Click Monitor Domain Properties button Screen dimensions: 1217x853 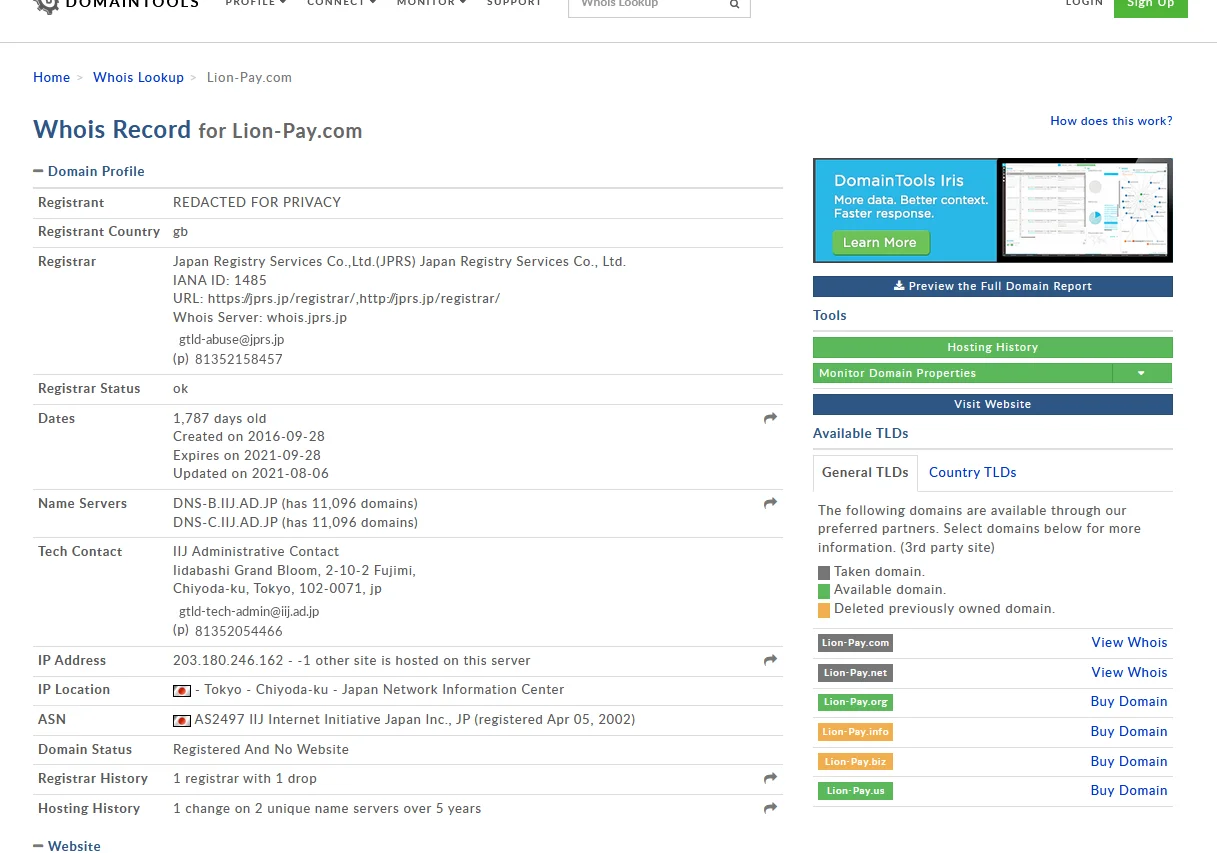coord(963,373)
